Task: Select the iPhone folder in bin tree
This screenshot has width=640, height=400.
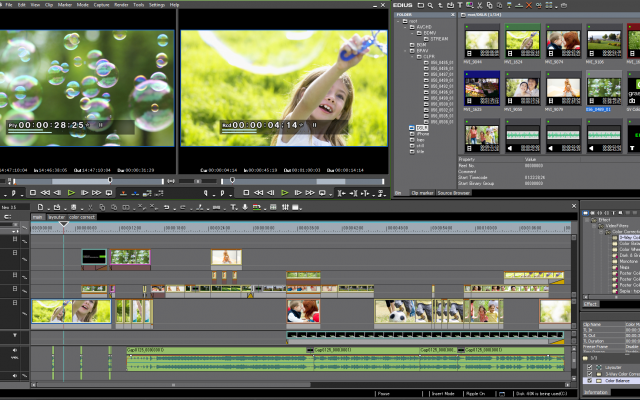Action: [423, 134]
